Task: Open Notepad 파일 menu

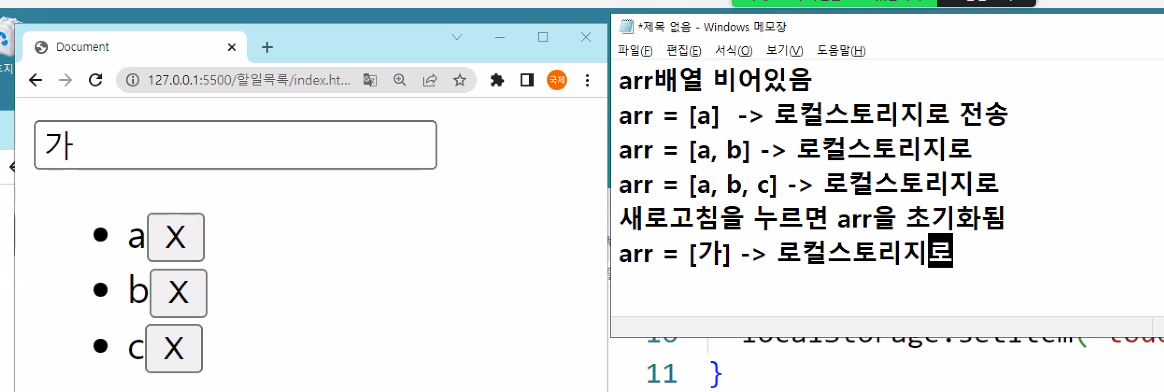Action: [x=635, y=50]
